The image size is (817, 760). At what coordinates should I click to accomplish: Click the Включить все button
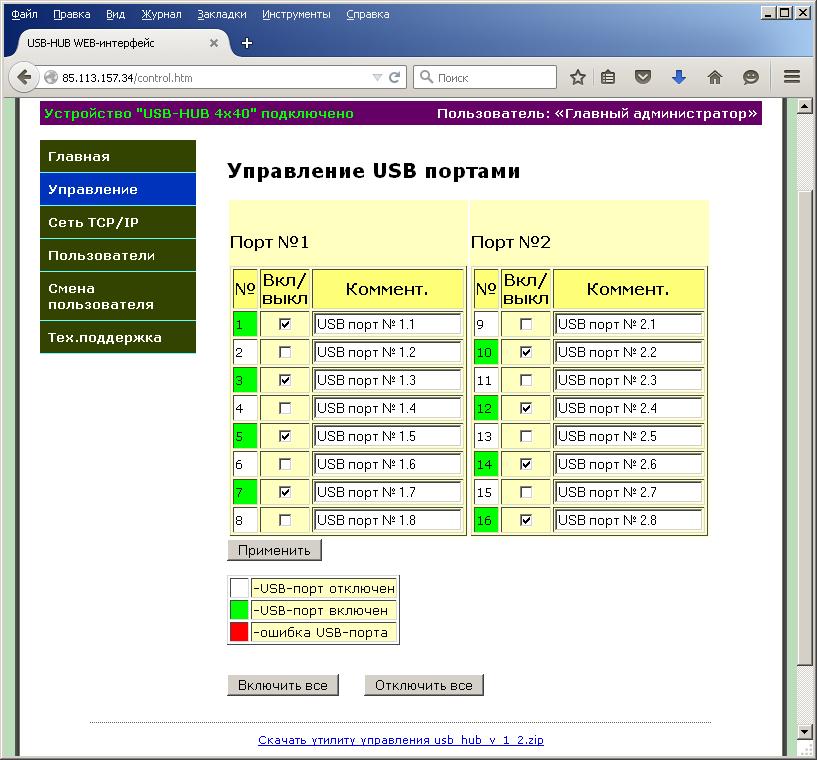click(283, 685)
